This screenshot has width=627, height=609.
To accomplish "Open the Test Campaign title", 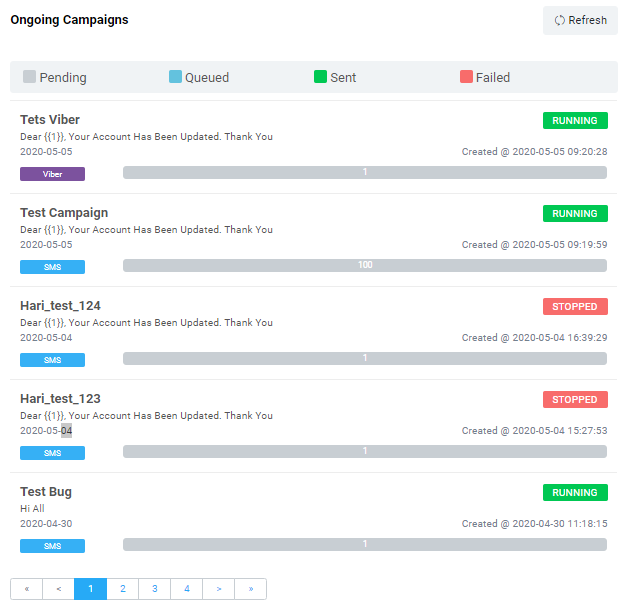I will click(64, 213).
